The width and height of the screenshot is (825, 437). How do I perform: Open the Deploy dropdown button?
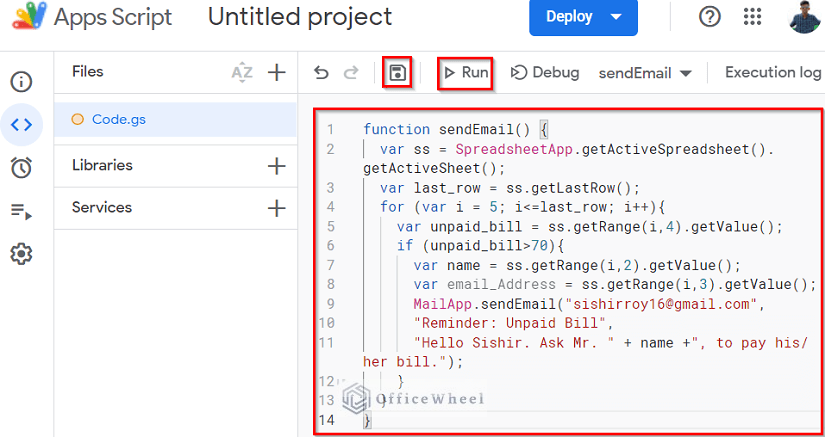583,17
